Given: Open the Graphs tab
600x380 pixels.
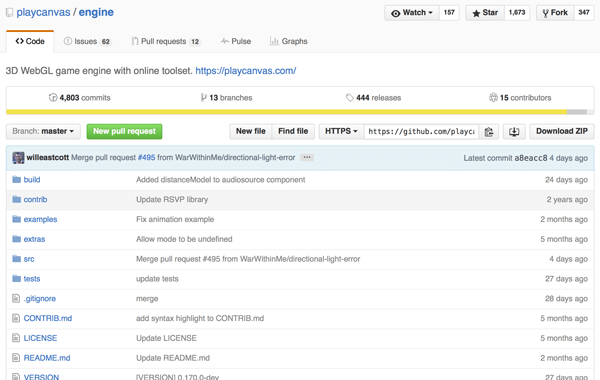Looking at the screenshot, I should tap(289, 41).
